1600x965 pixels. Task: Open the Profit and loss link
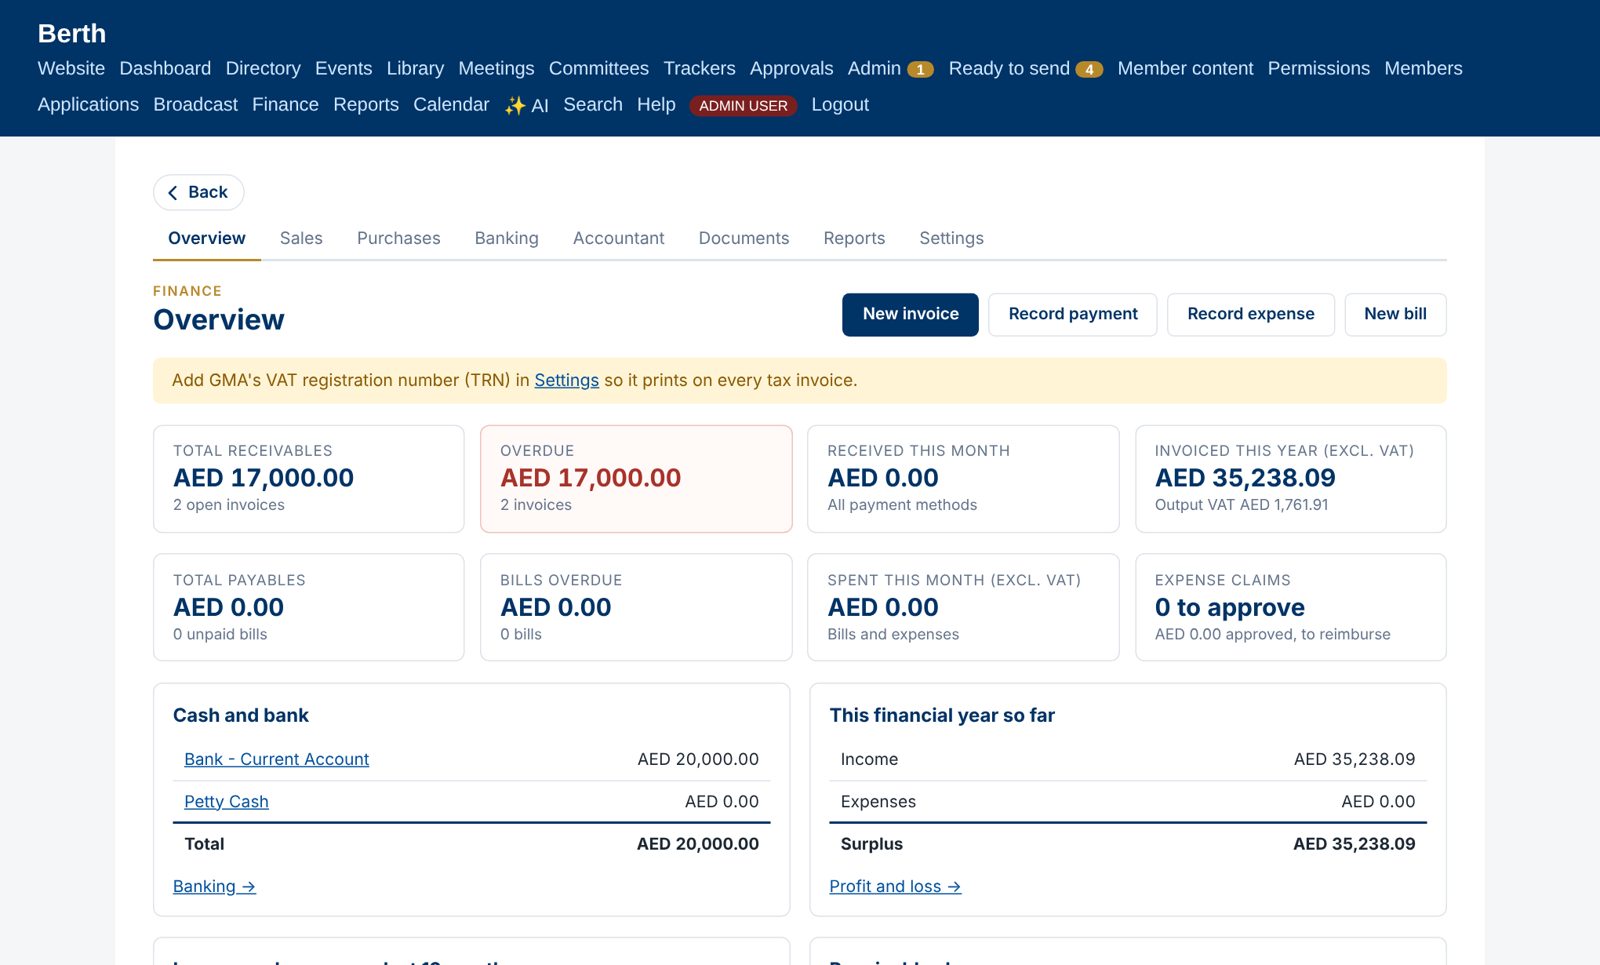tap(895, 886)
